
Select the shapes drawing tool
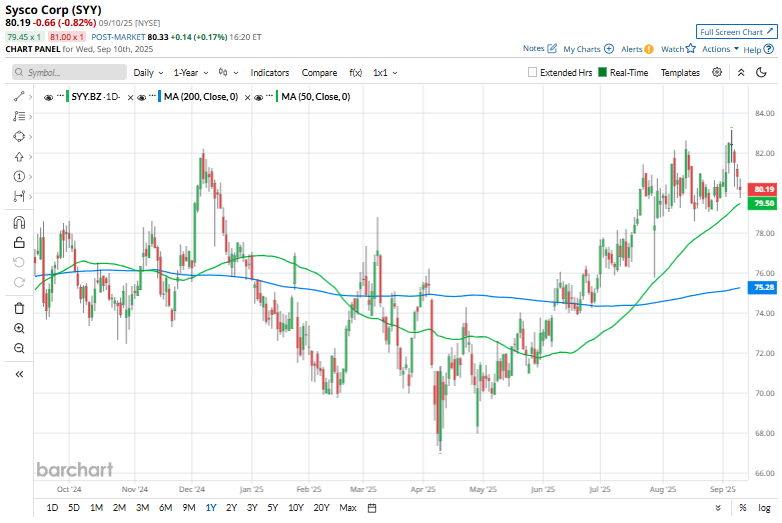click(19, 136)
